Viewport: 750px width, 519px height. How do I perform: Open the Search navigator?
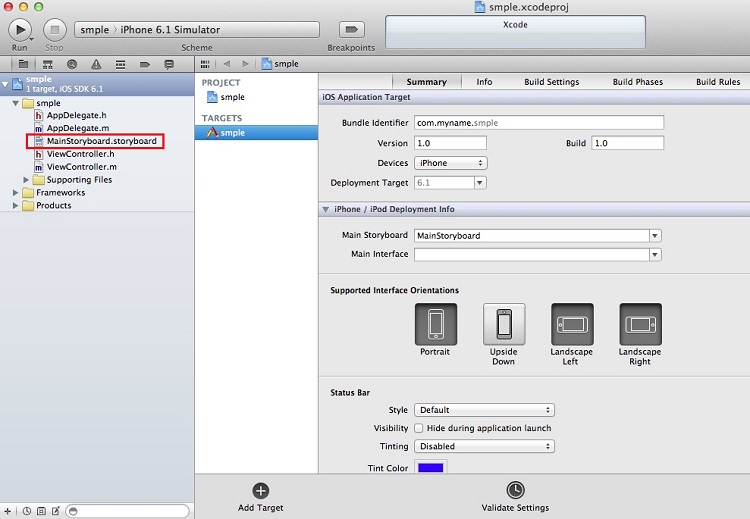coord(72,64)
